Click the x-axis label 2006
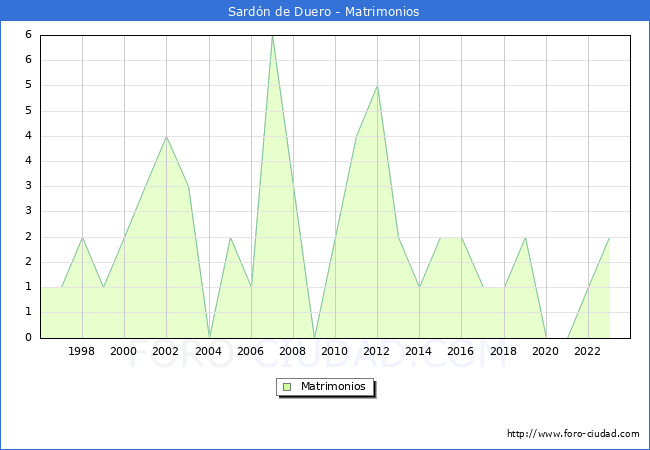This screenshot has width=650, height=450. [x=250, y=351]
